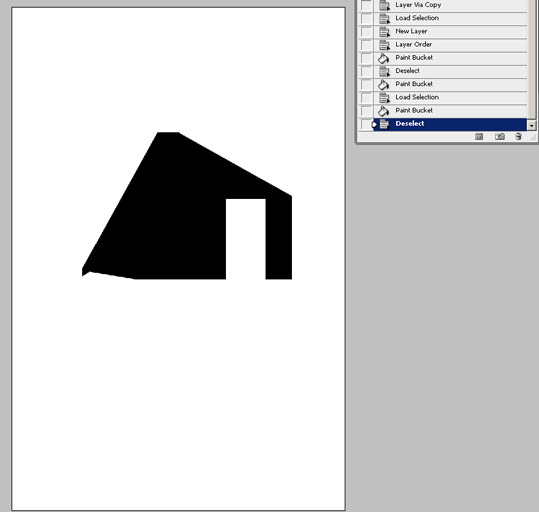The height and width of the screenshot is (512, 539).
Task: Click history slider marker beside highlighted Deselect
Action: click(374, 124)
